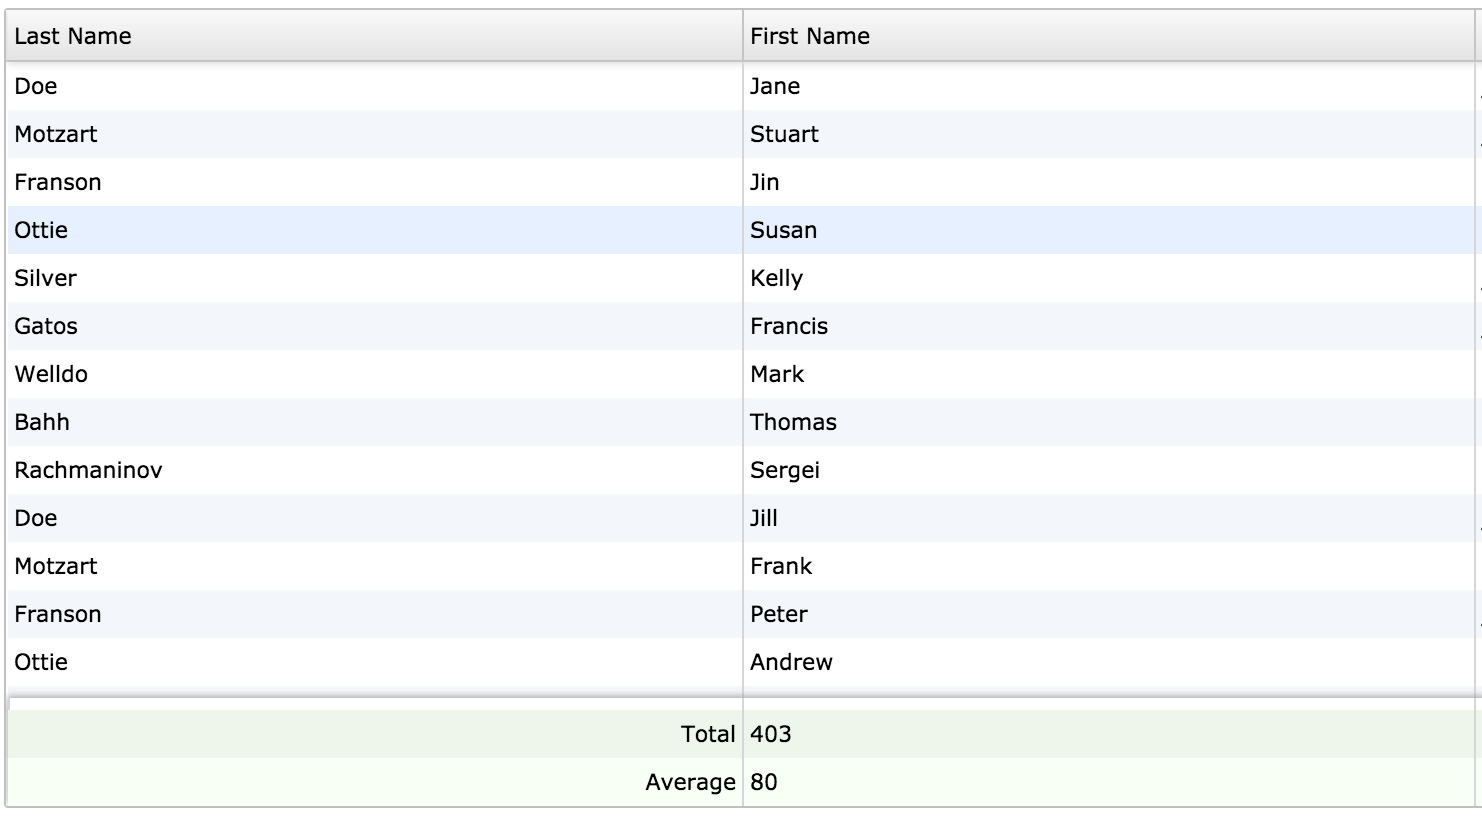This screenshot has height=836, width=1482.
Task: Select the Doe cell in Jane's row
Action: [x=375, y=86]
